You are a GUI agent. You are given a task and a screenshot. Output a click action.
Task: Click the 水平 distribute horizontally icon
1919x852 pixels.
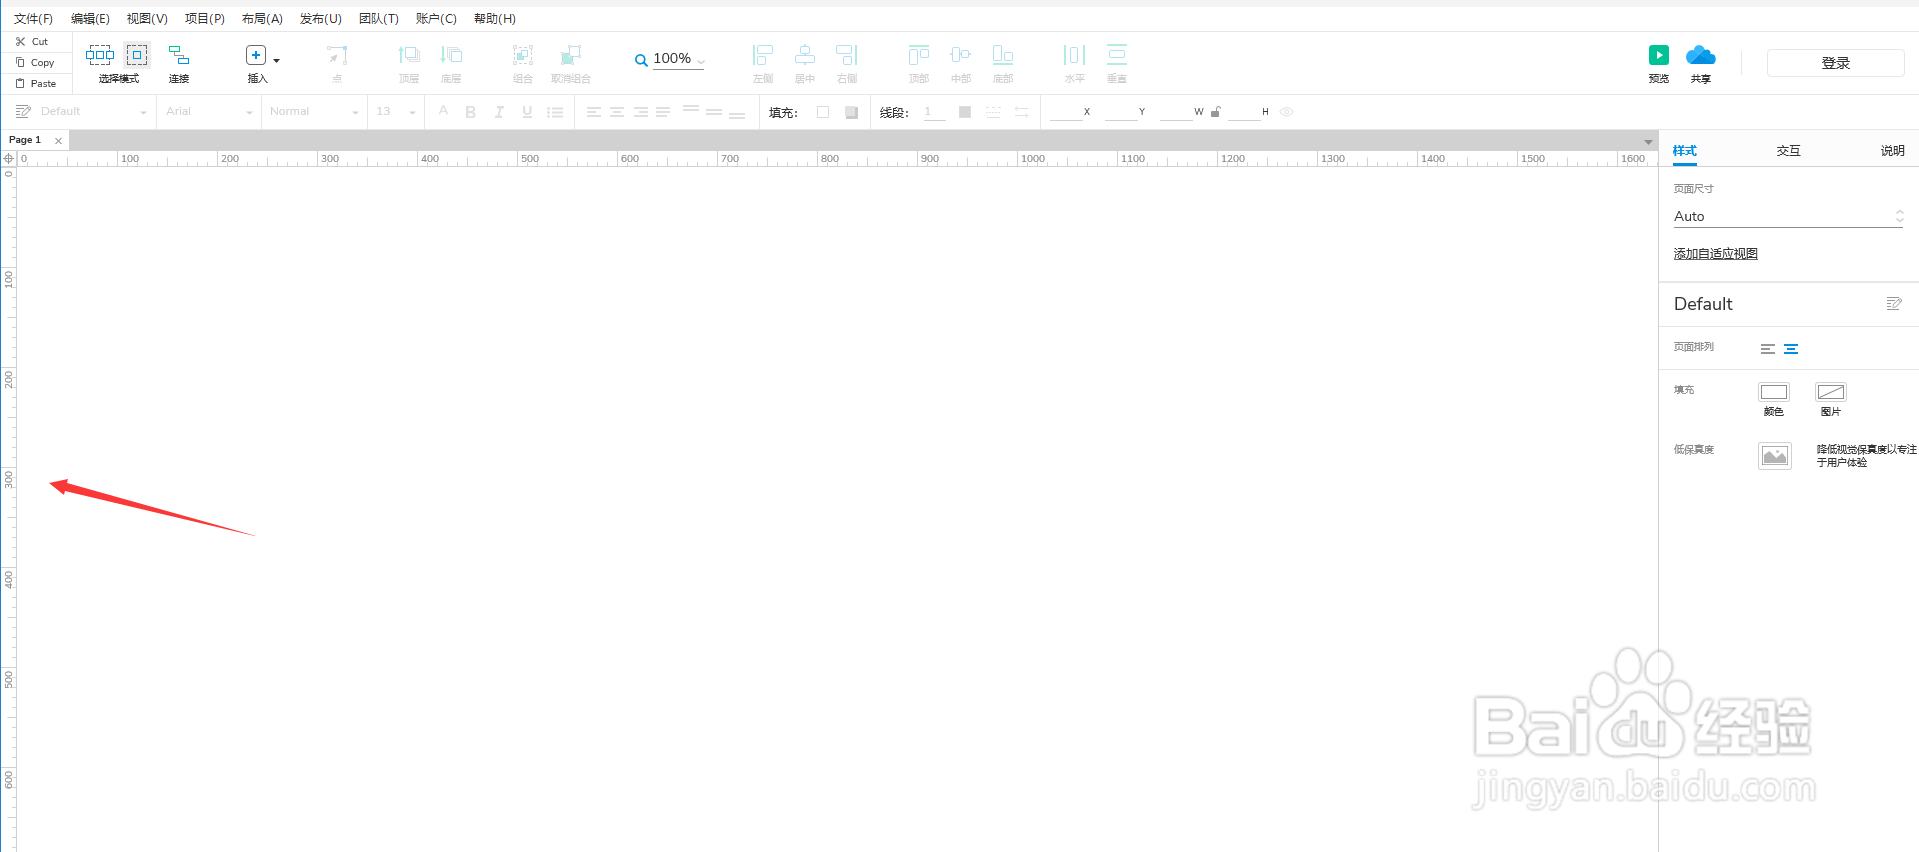1075,55
